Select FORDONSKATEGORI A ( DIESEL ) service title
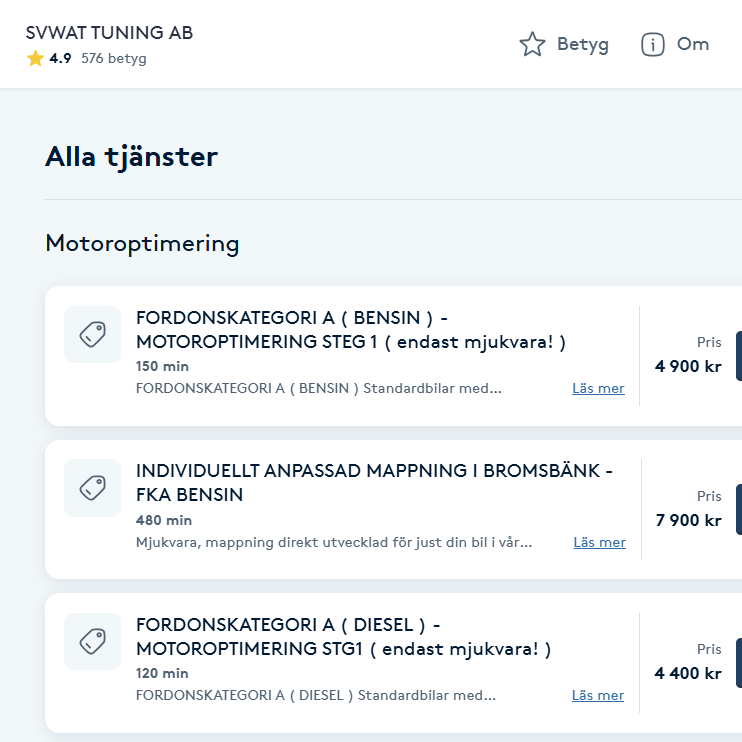Screen dimensions: 742x742 click(x=344, y=637)
